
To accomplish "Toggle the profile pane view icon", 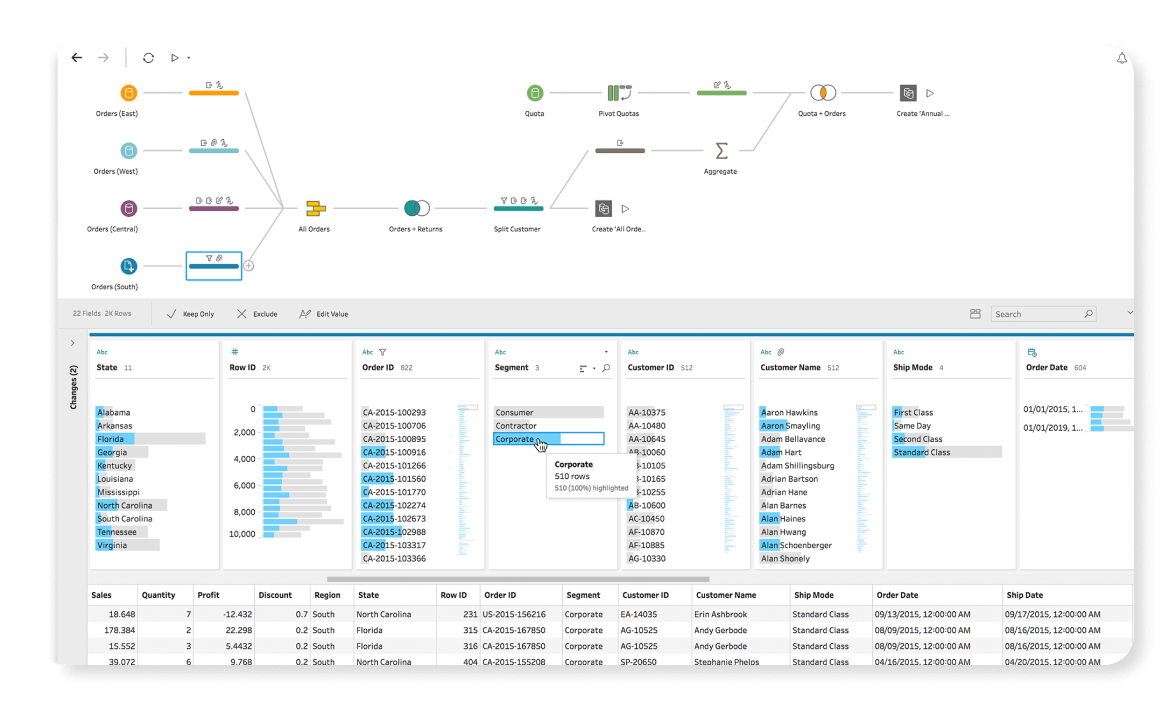I will click(975, 314).
